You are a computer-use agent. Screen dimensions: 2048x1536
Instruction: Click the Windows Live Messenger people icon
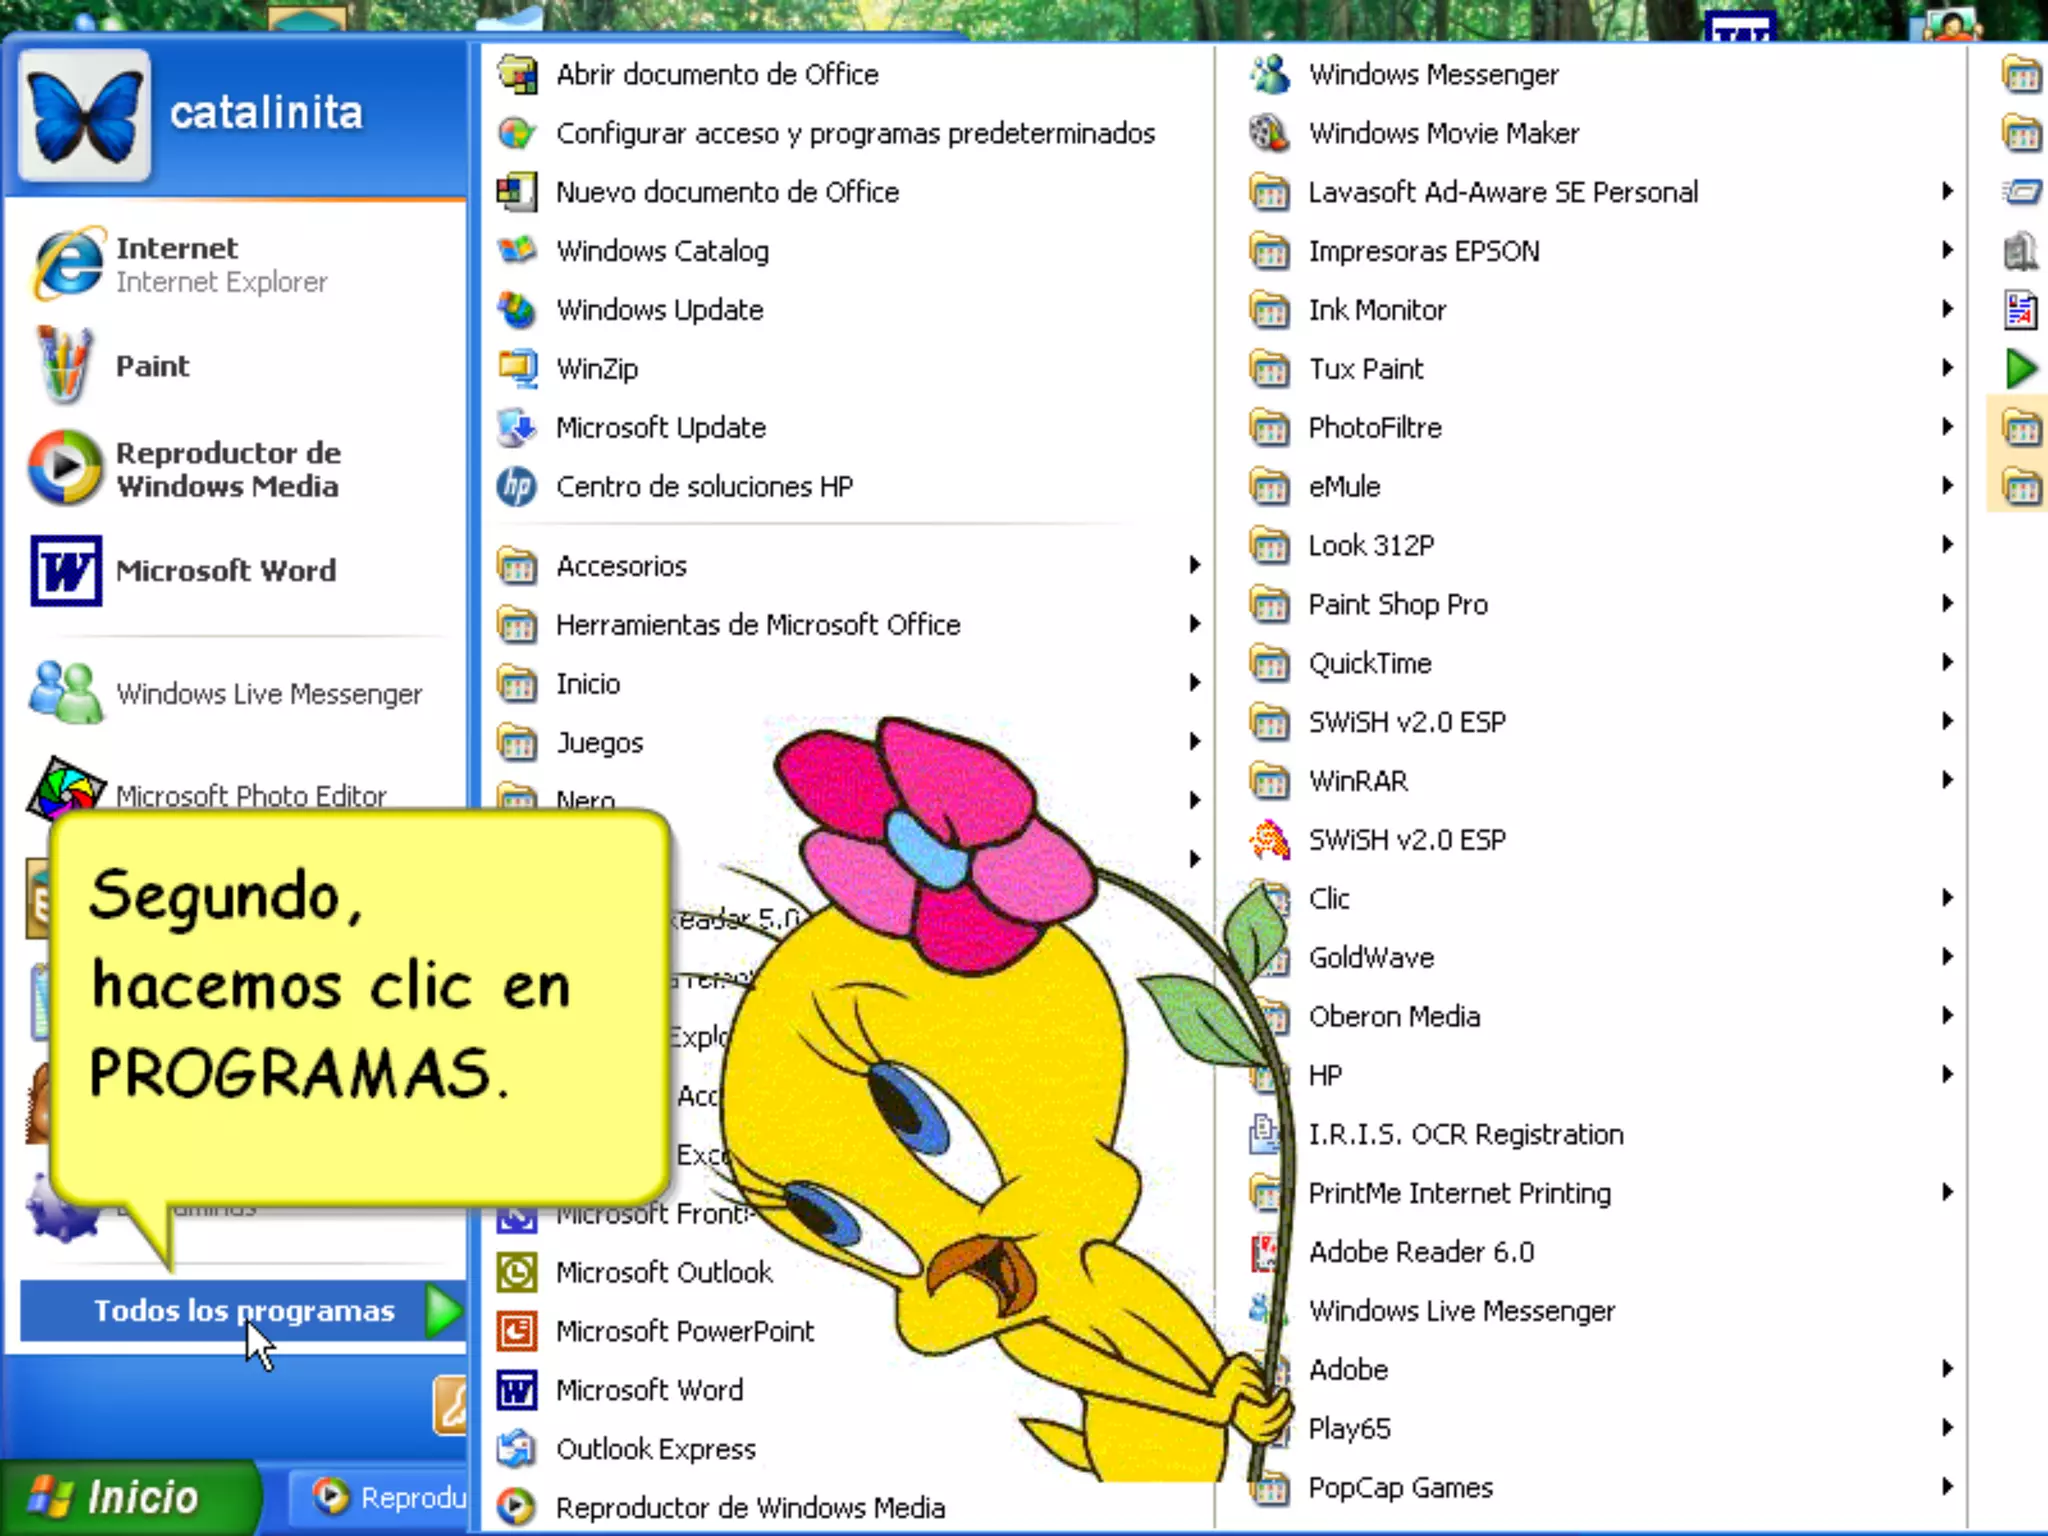coord(65,692)
